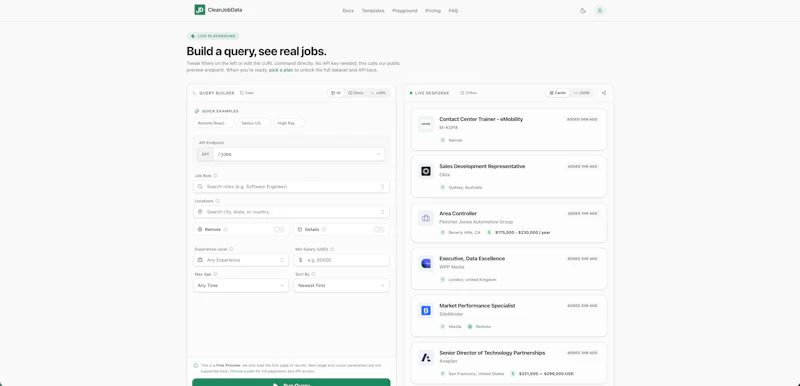Open the FAQ nav item
The height and width of the screenshot is (386, 800).
(453, 11)
